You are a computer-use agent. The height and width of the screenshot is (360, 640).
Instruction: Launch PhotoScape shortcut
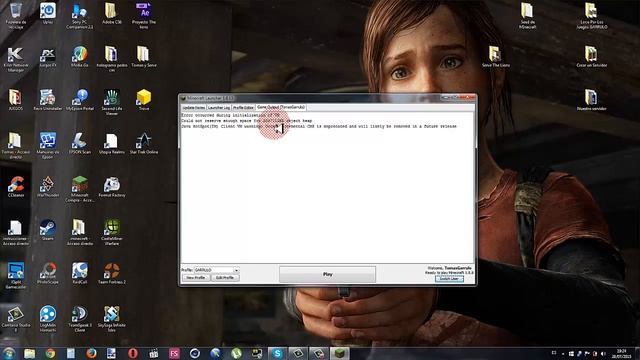(x=48, y=273)
